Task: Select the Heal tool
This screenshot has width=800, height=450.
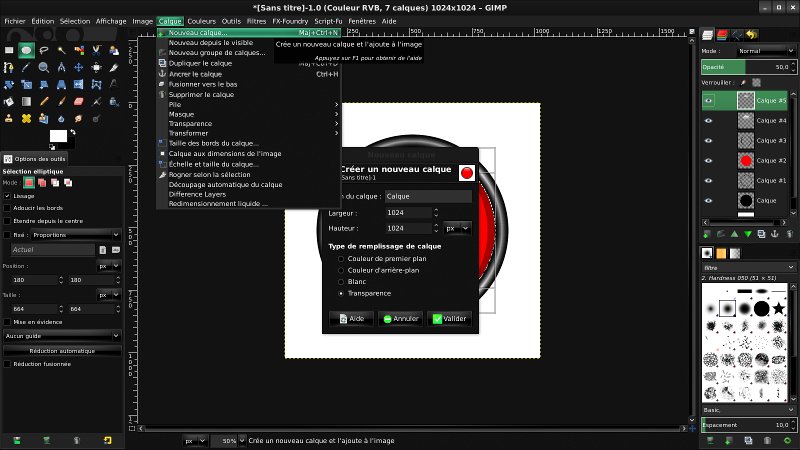Action: (x=27, y=118)
